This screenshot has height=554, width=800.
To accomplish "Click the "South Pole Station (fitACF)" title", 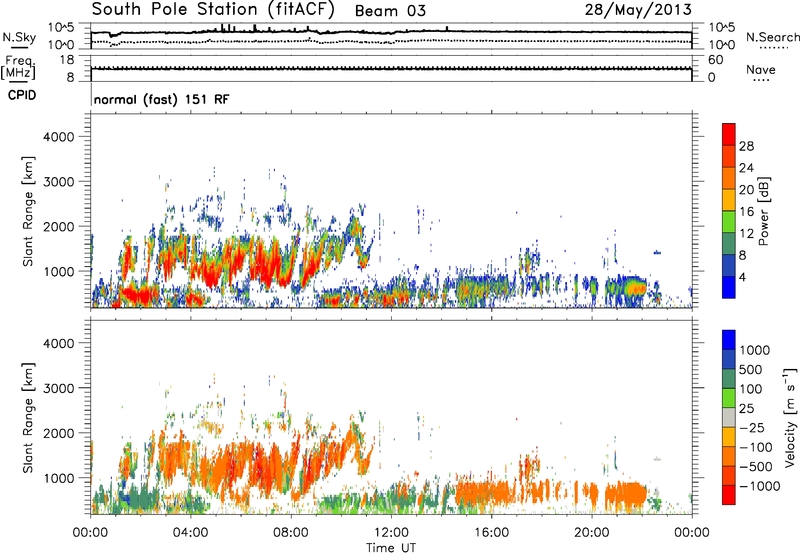I will tap(213, 10).
